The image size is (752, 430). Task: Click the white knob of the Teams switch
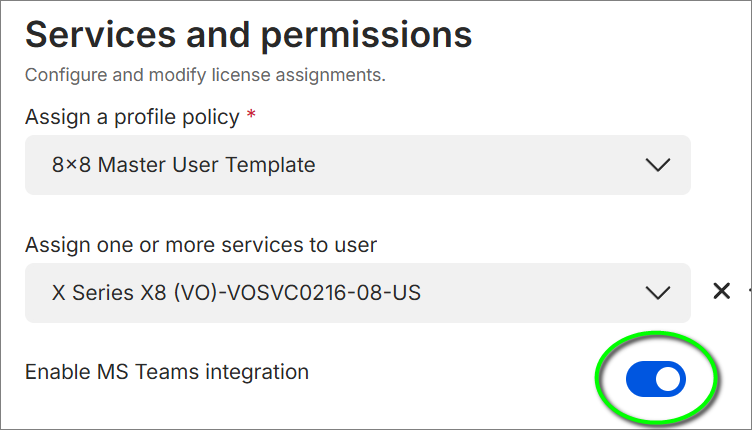668,379
